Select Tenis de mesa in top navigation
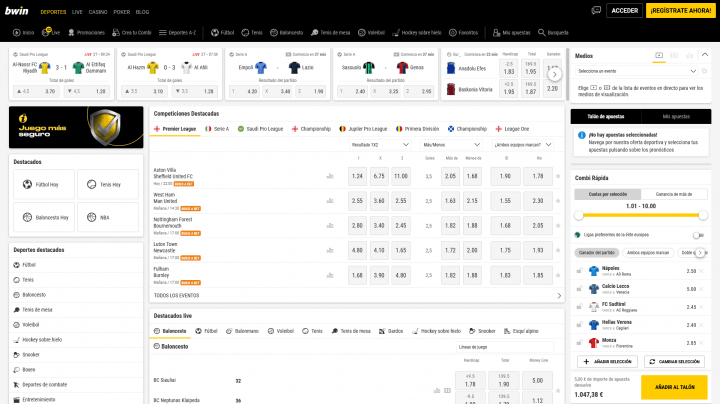This screenshot has height=404, width=720. pos(331,33)
